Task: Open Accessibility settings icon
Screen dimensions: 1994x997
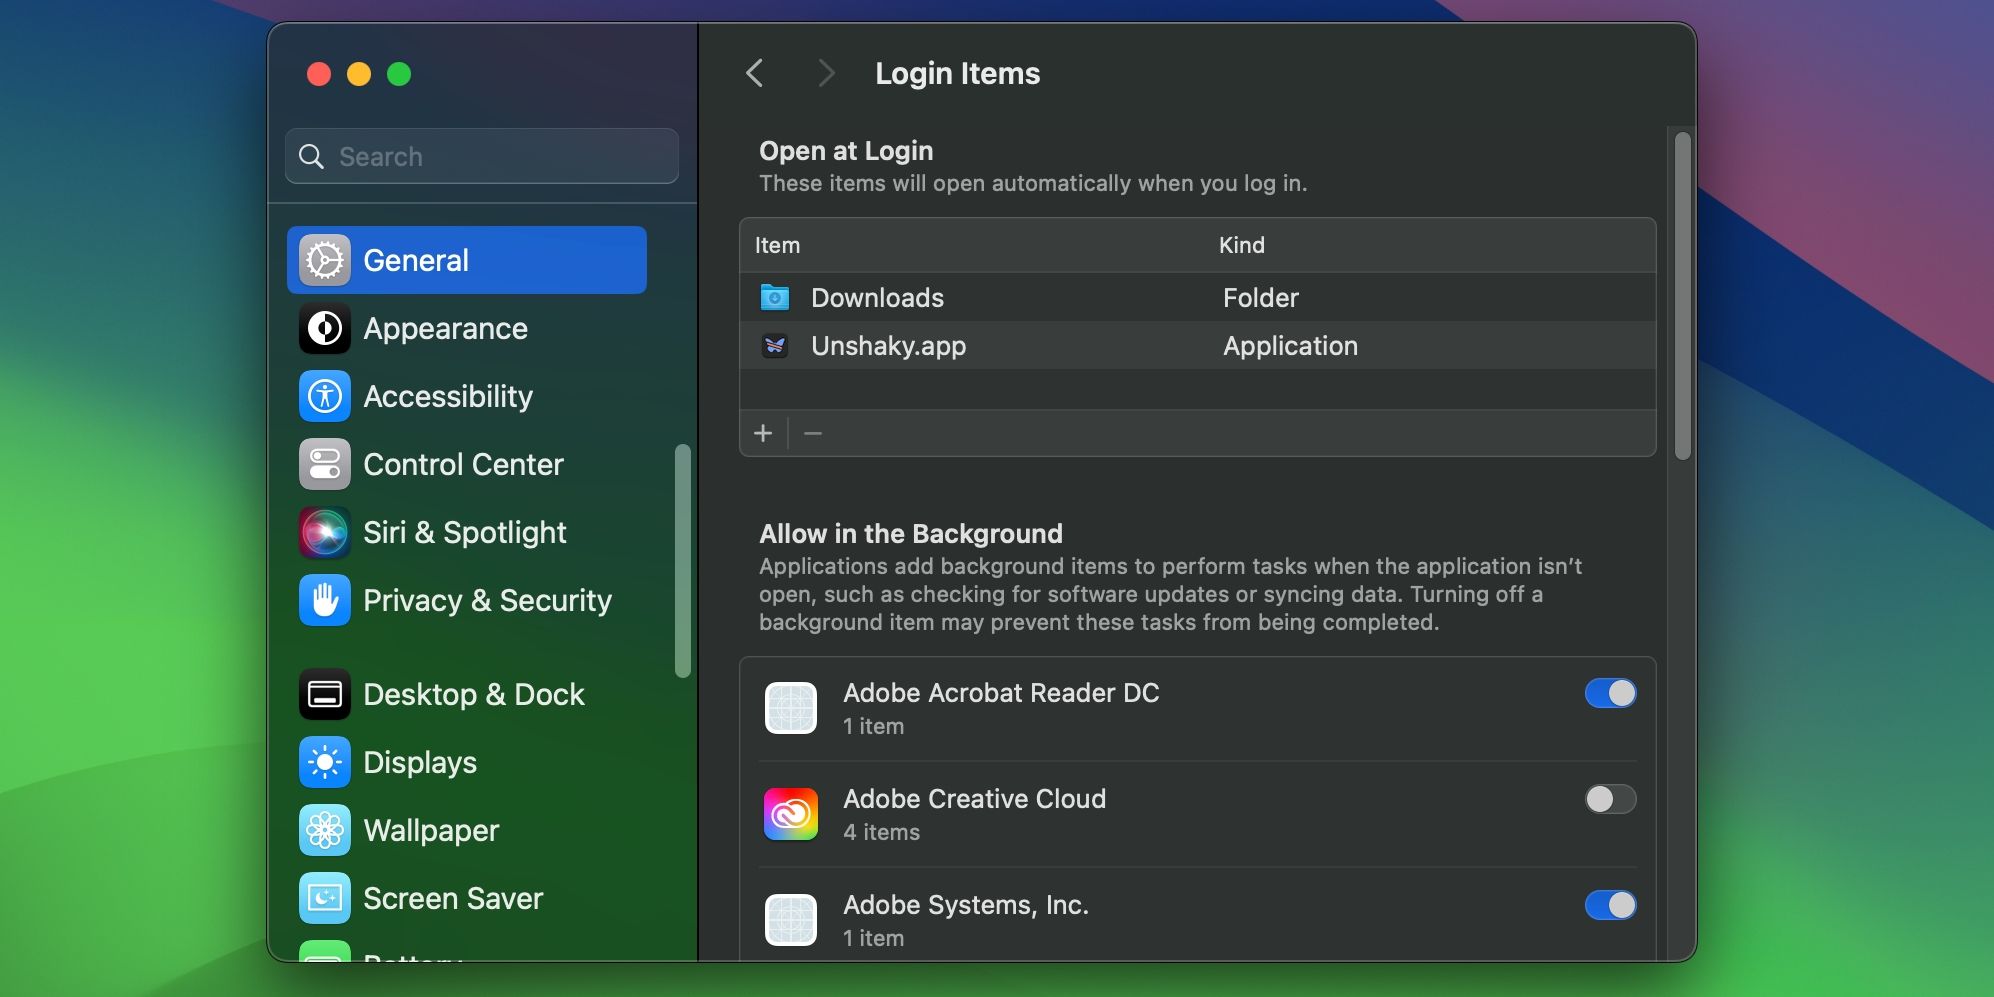Action: click(323, 396)
